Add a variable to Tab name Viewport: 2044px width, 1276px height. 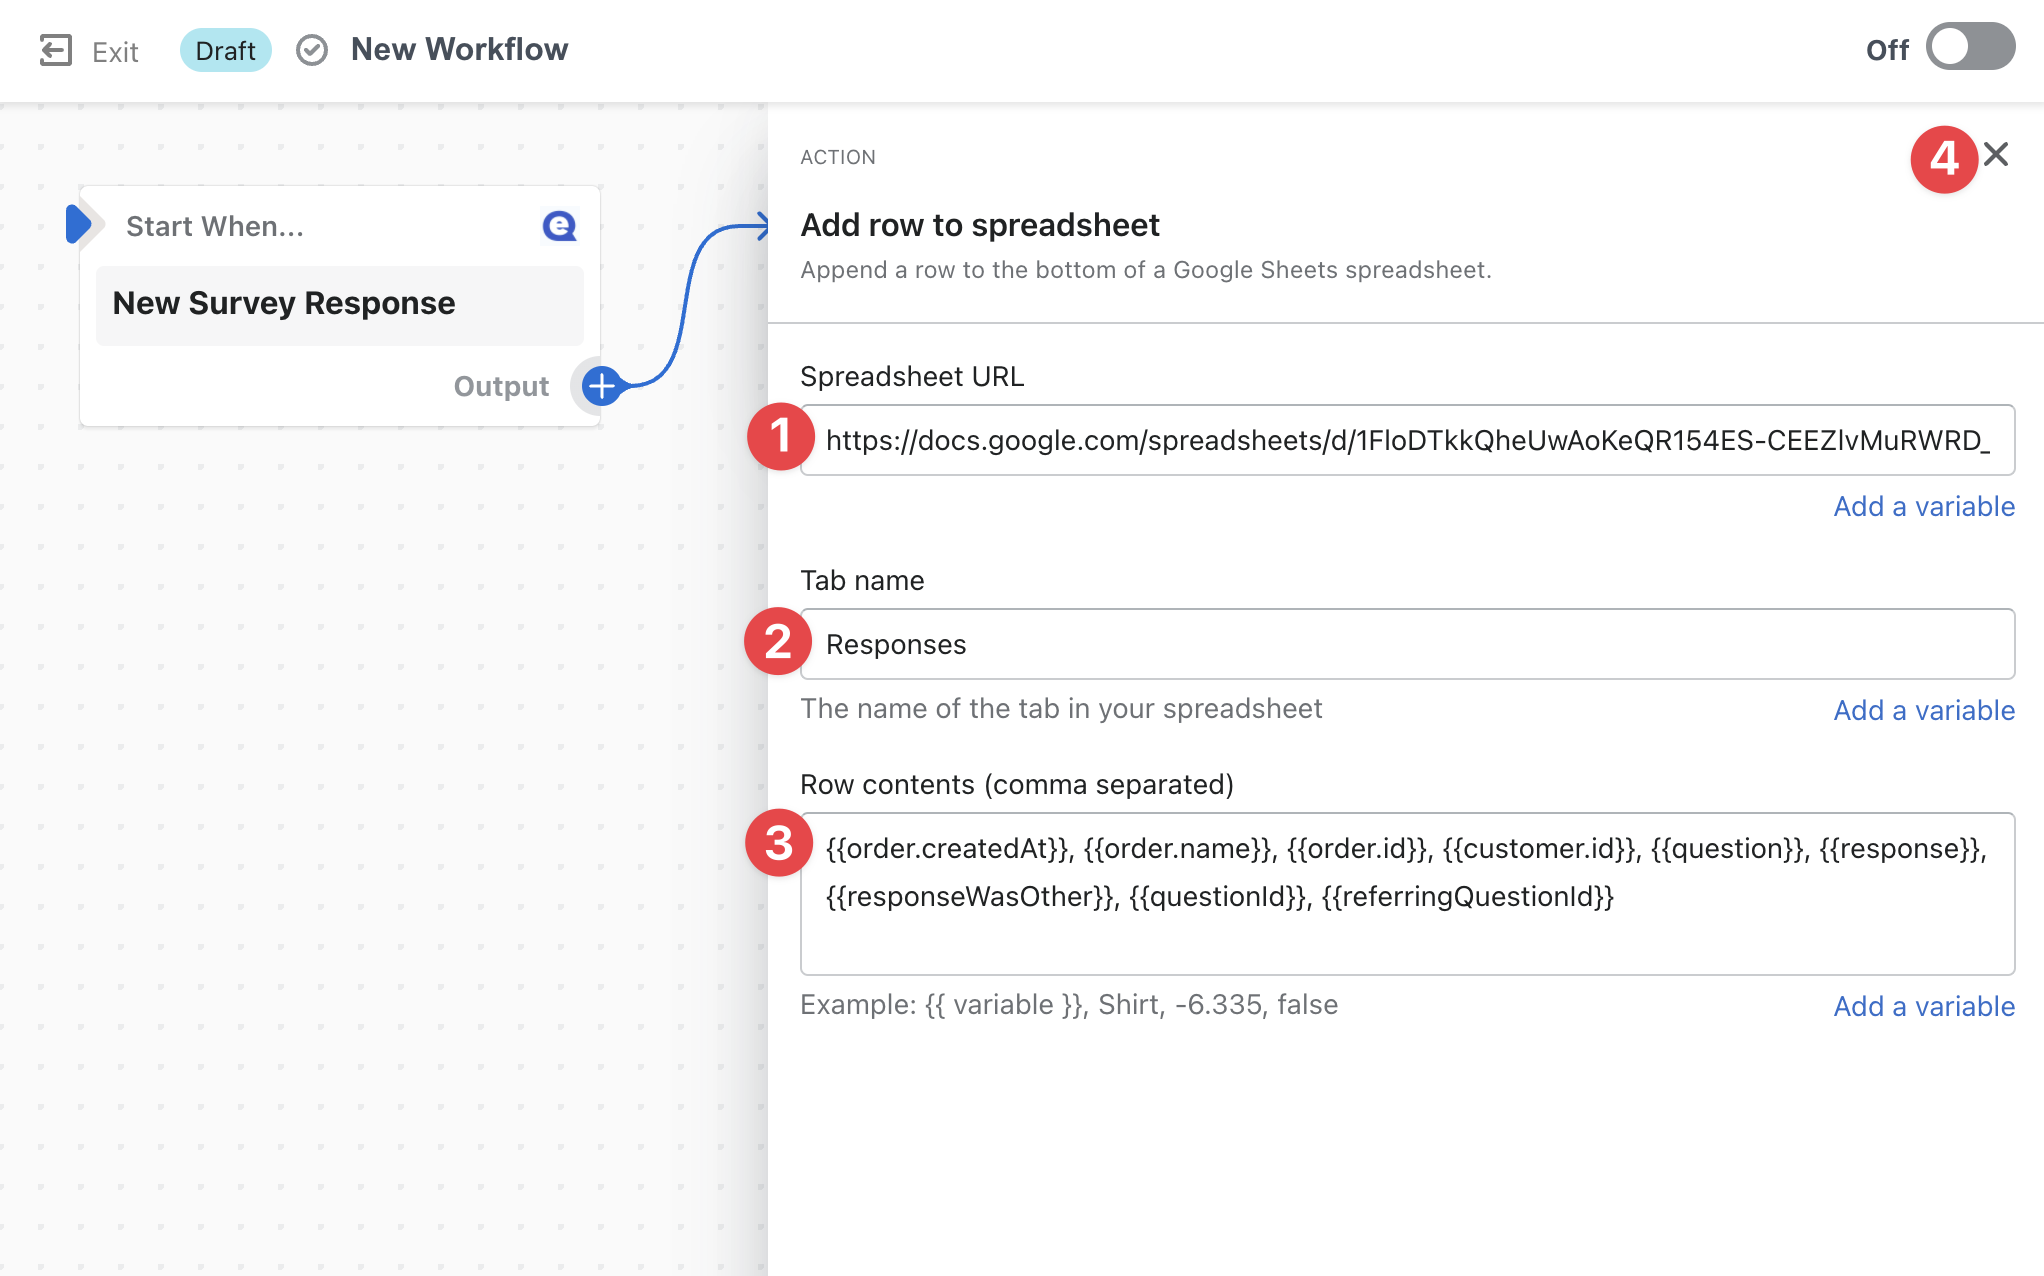1923,710
